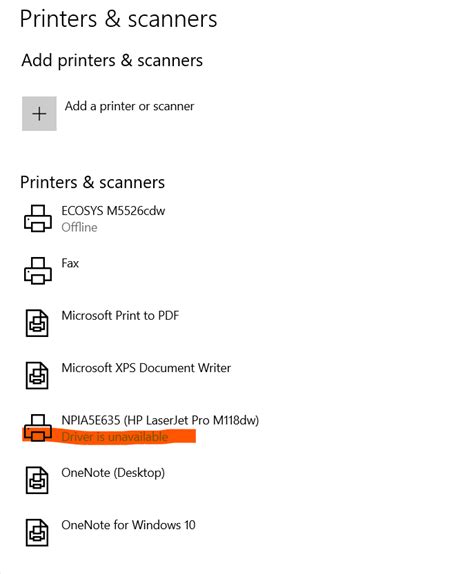Viewport: 474px width, 574px height.
Task: Click the Fax printer icon
Action: (38, 271)
